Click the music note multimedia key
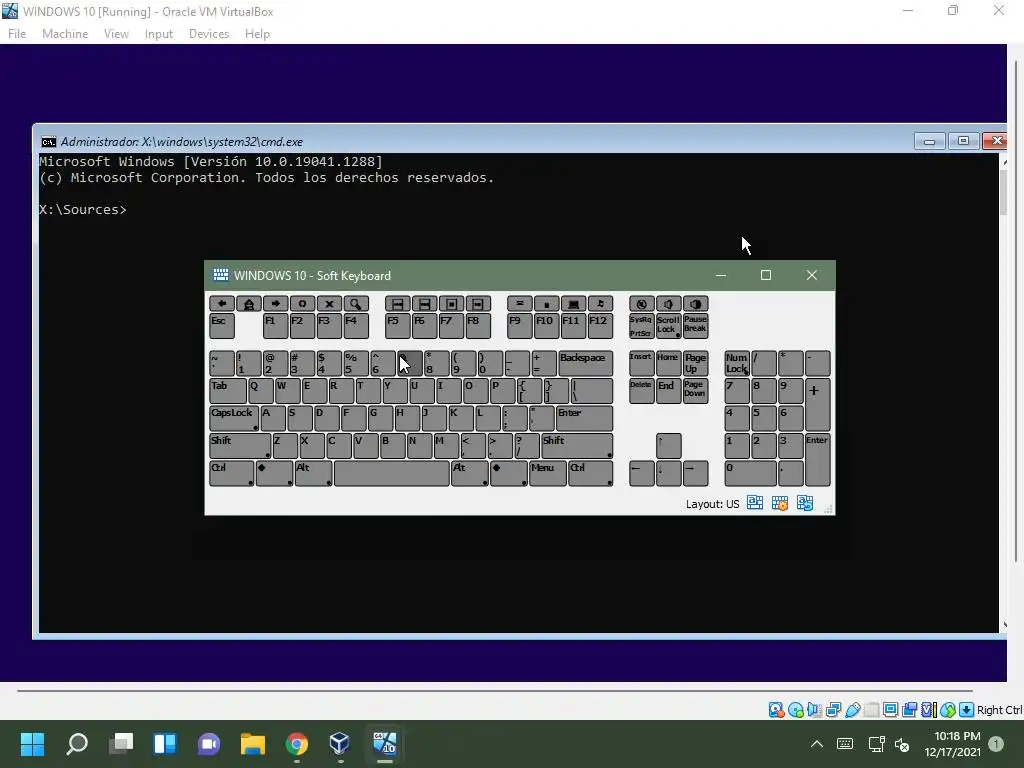This screenshot has width=1024, height=768. click(600, 304)
